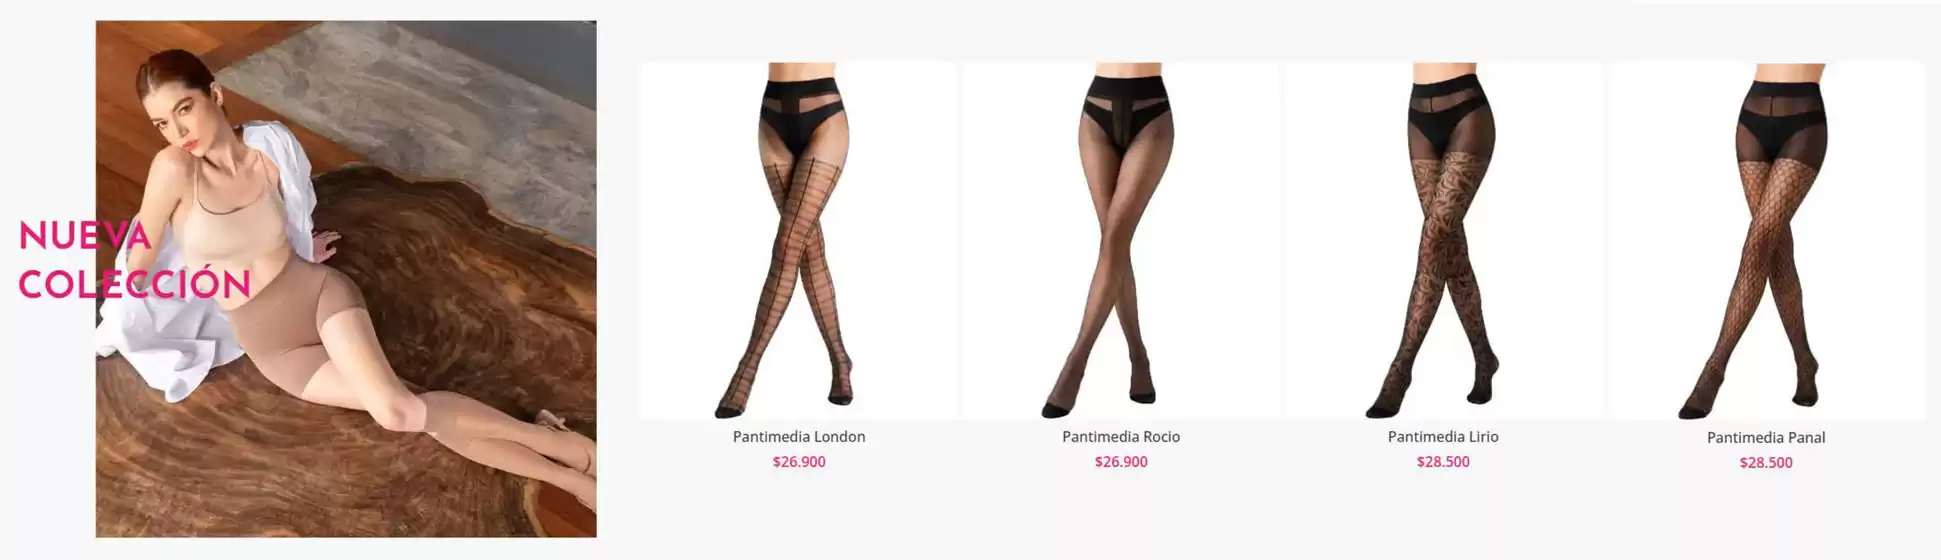Click the Pantimedia Rocio title link
1941x560 pixels.
click(x=1121, y=437)
